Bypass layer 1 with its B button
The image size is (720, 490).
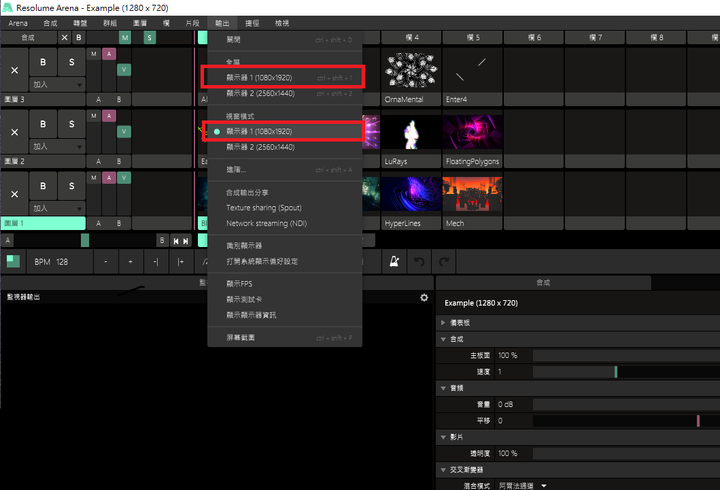[x=43, y=186]
